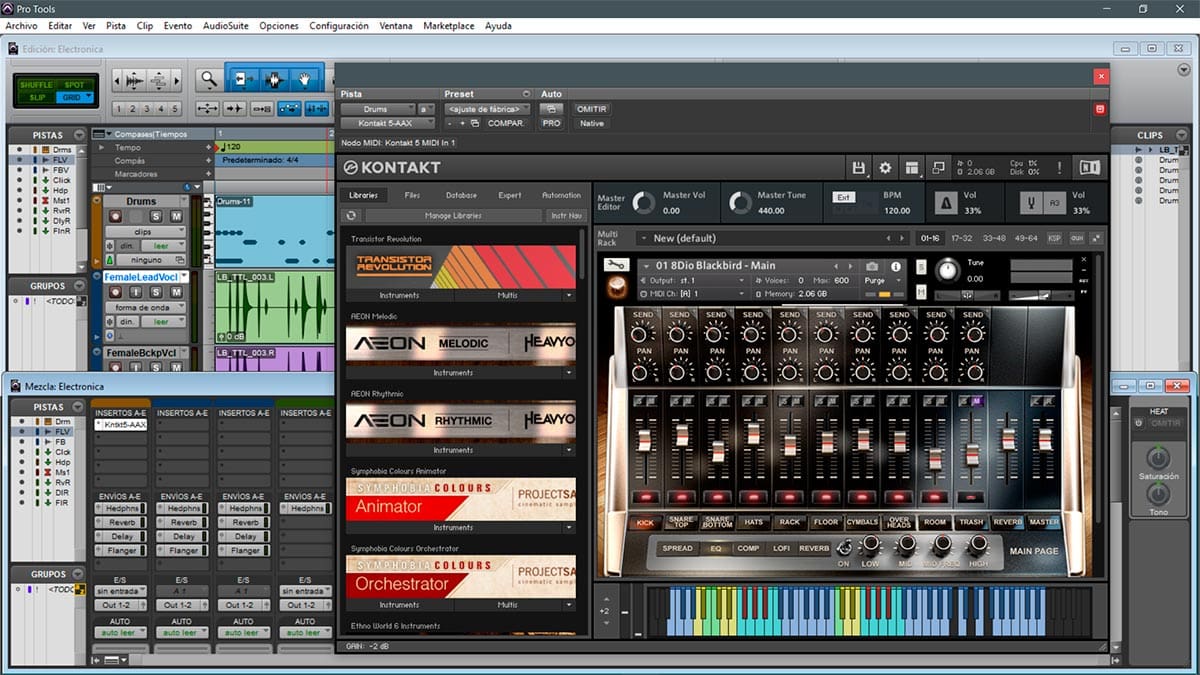
Task: Switch to the Kontakt Files tab
Action: [412, 195]
